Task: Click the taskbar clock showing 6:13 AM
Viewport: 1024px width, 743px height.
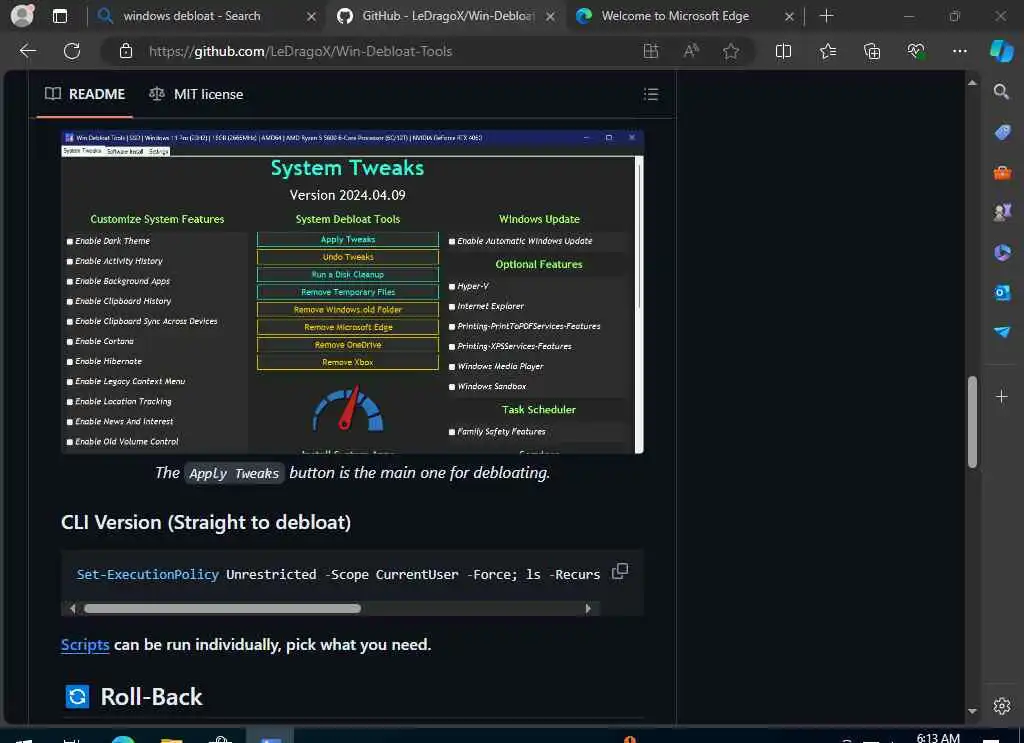Action: click(x=938, y=737)
